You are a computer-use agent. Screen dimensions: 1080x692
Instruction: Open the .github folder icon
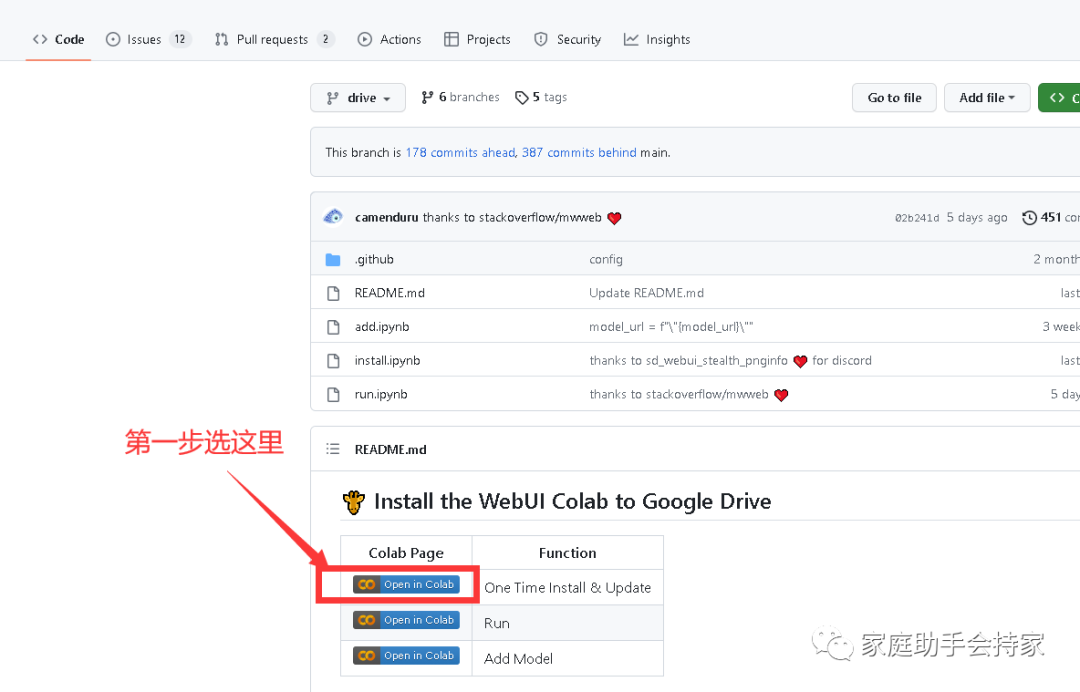[x=333, y=260]
